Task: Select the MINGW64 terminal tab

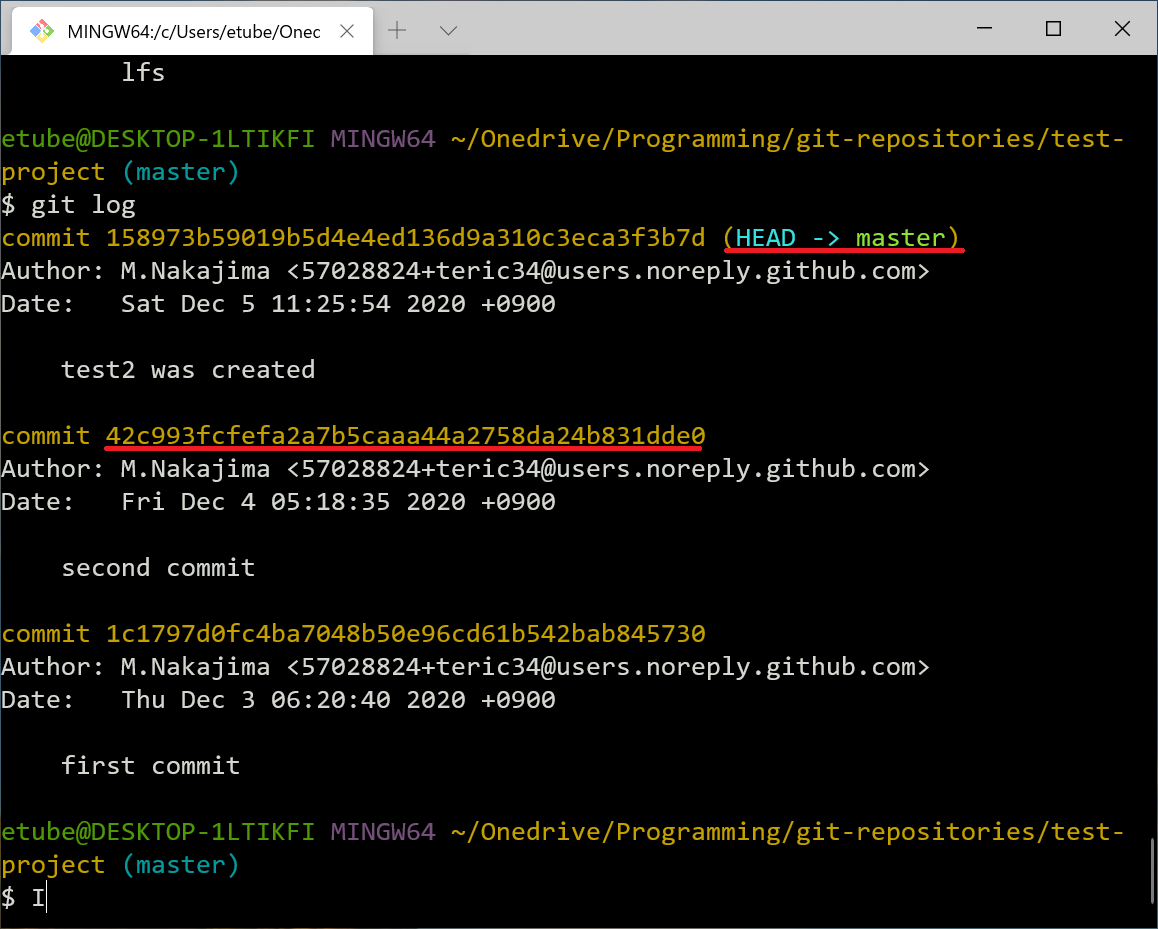Action: (193, 31)
